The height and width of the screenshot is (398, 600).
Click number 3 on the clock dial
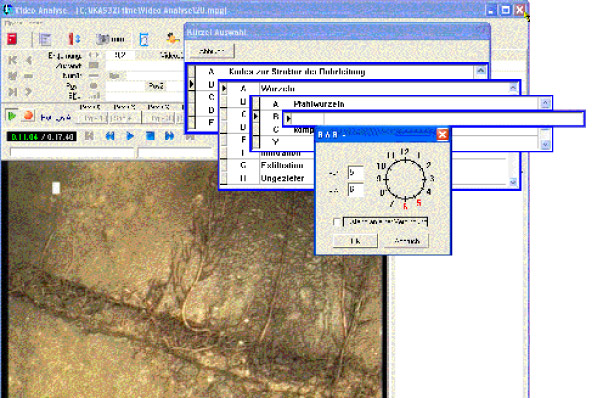[432, 178]
